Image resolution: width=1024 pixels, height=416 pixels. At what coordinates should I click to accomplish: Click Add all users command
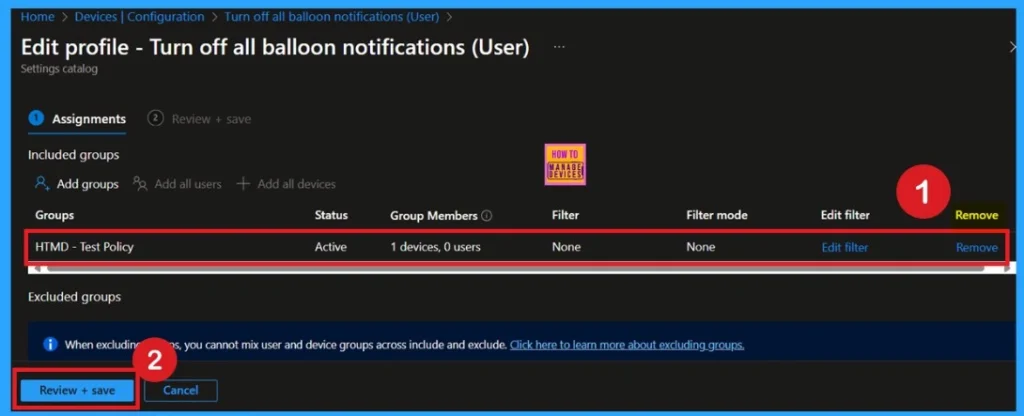188,184
